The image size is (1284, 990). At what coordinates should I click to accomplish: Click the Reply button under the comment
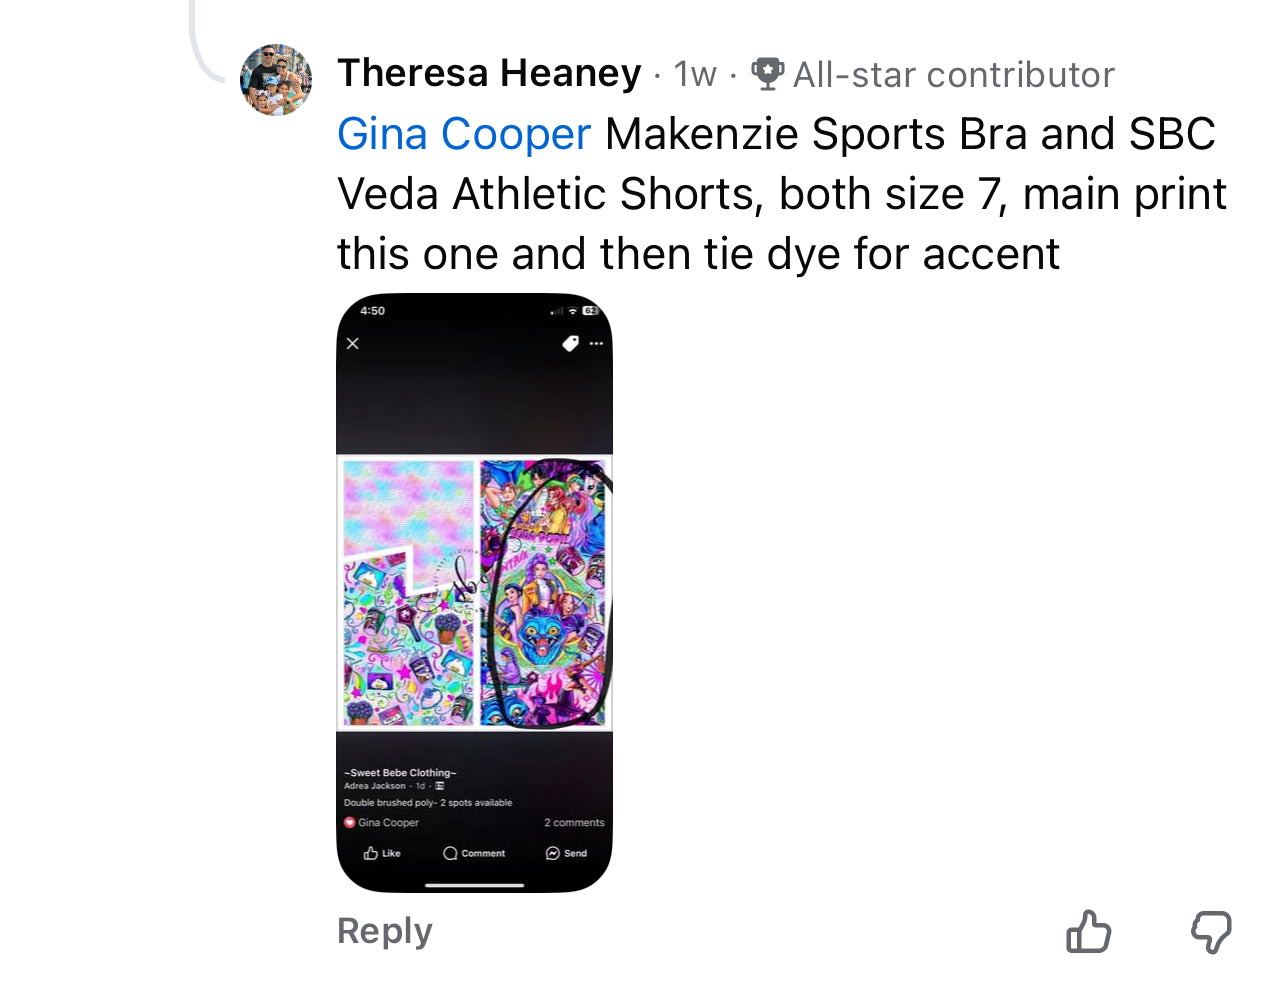384,931
